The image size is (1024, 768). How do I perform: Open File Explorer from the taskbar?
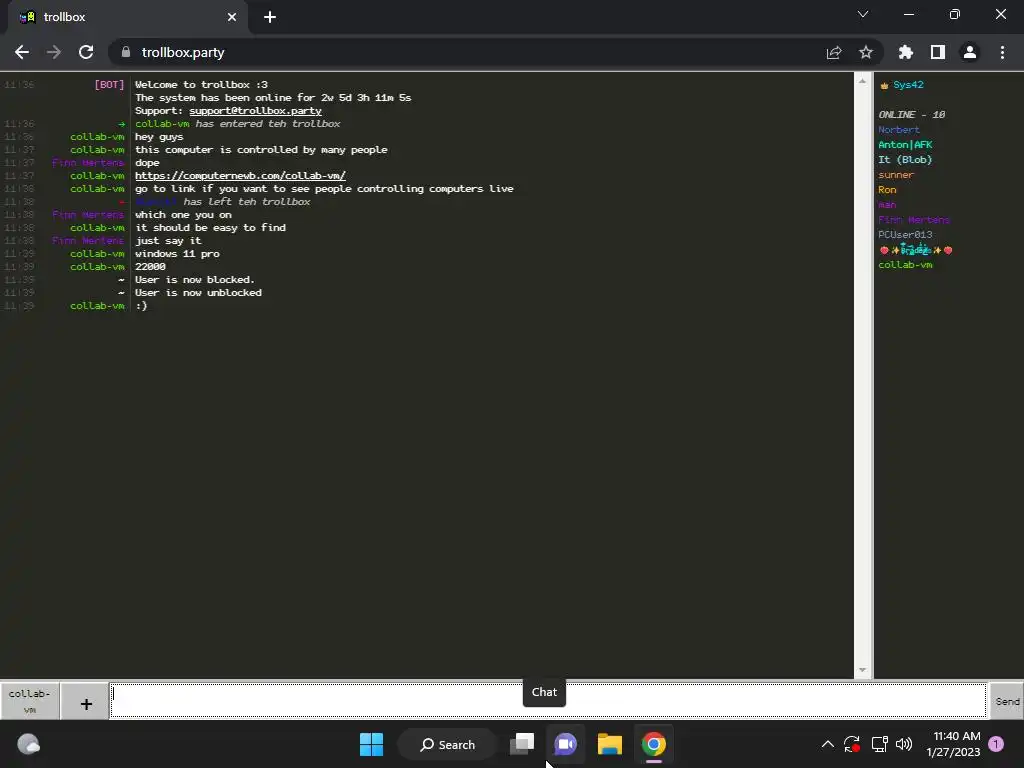[x=609, y=744]
